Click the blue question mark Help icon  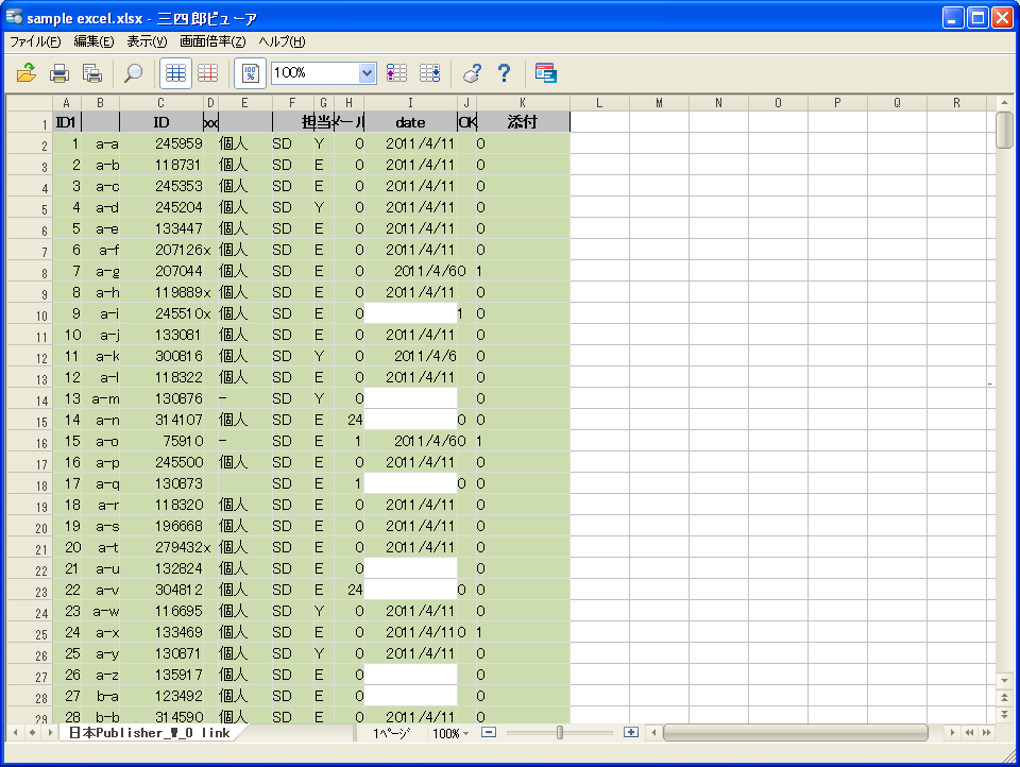pyautogui.click(x=504, y=73)
